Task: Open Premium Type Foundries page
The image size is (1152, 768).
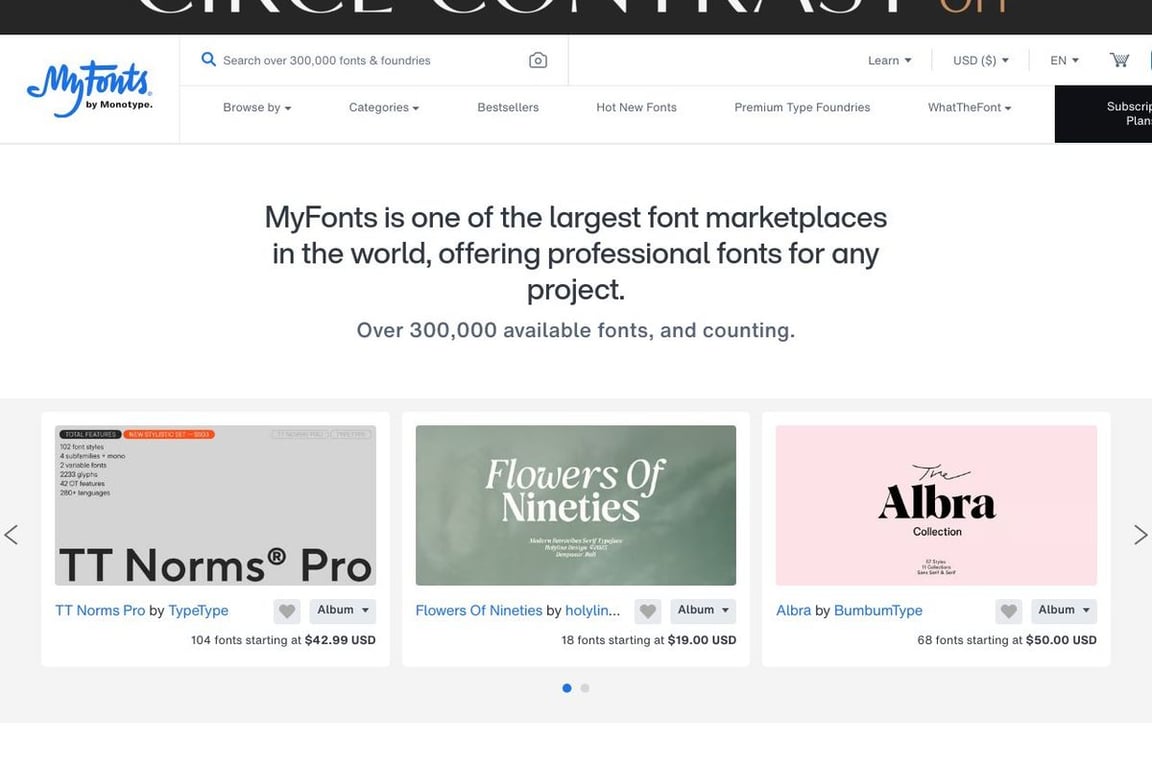Action: (802, 107)
